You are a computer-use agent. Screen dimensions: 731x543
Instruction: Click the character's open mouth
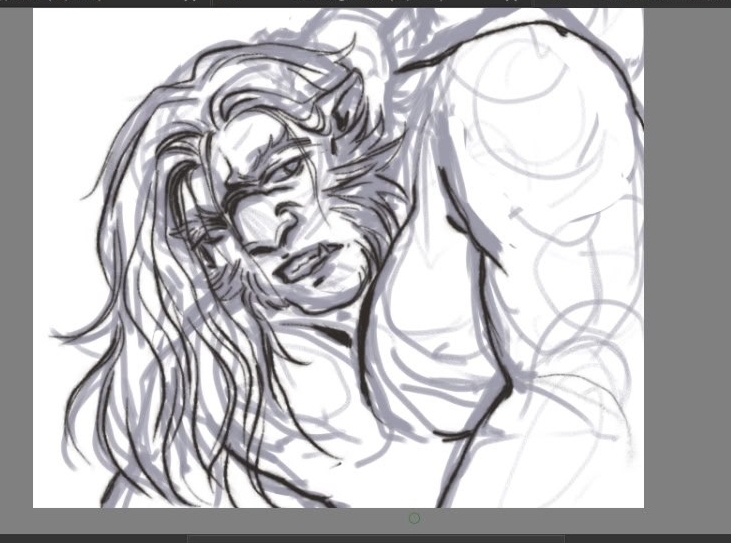click(301, 266)
